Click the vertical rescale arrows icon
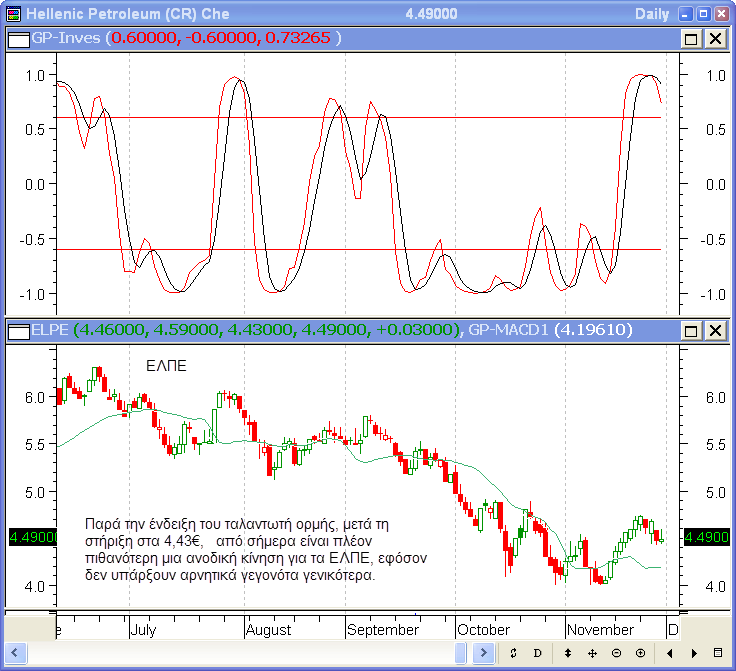This screenshot has height=671, width=736. point(568,653)
